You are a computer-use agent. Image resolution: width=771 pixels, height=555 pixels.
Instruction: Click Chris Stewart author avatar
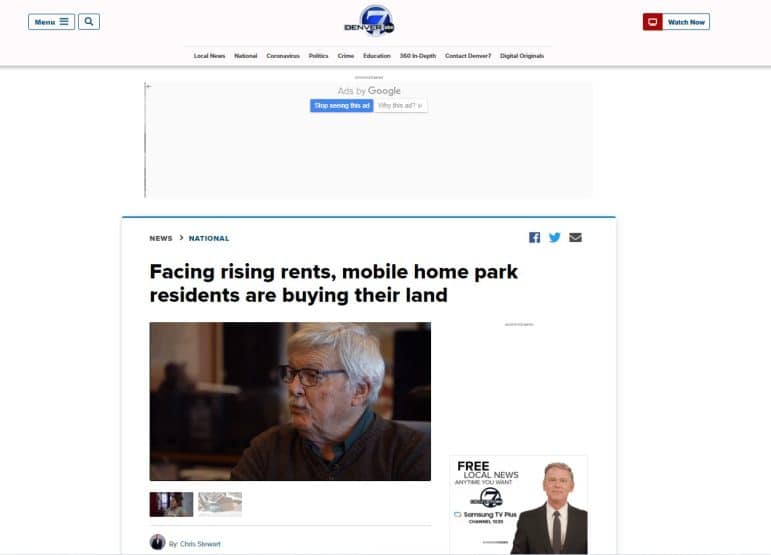[157, 542]
